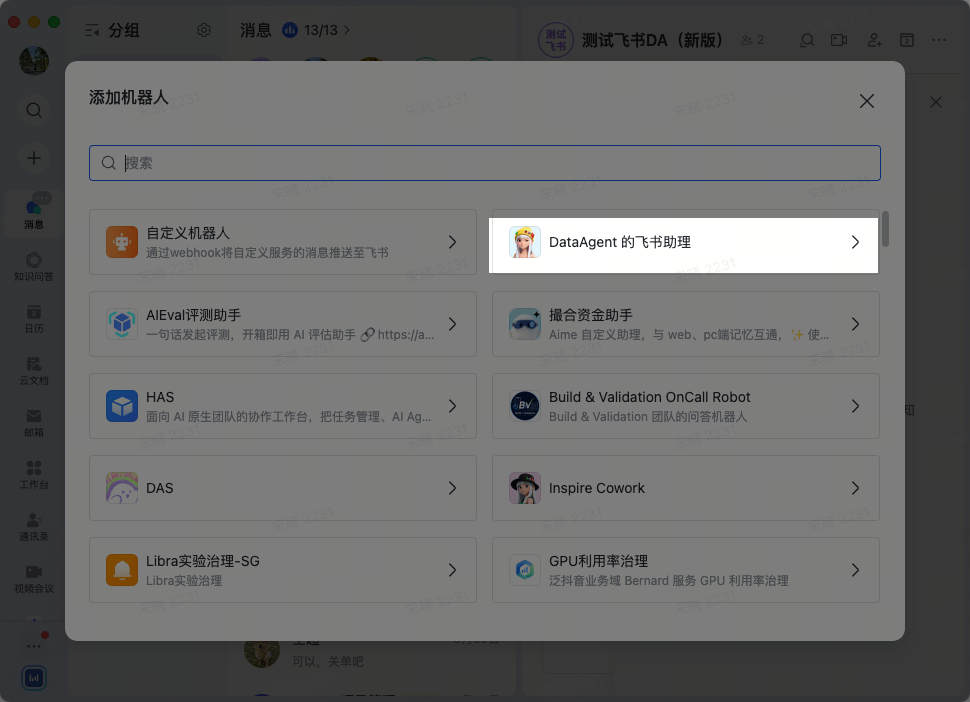This screenshot has width=970, height=702.
Task: Click the Build & Validation BV logo
Action: coord(525,406)
